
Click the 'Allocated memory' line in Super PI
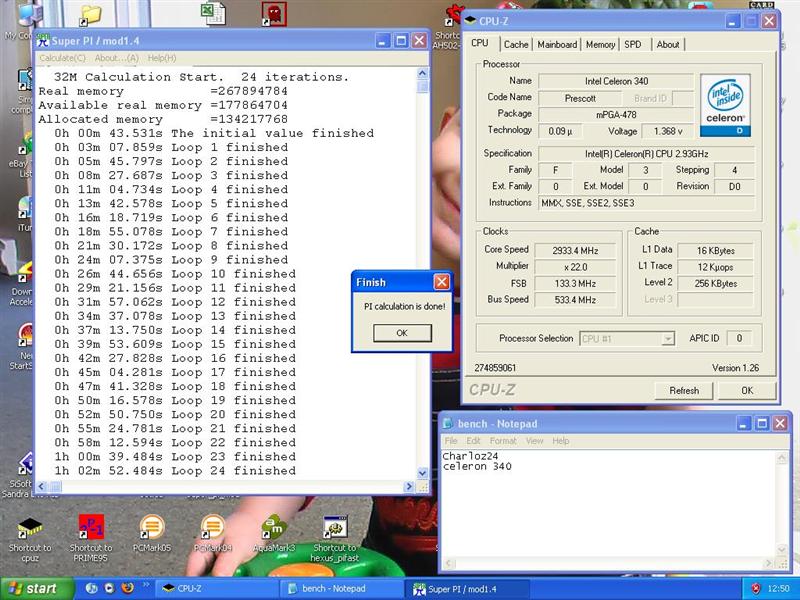pyautogui.click(x=163, y=119)
